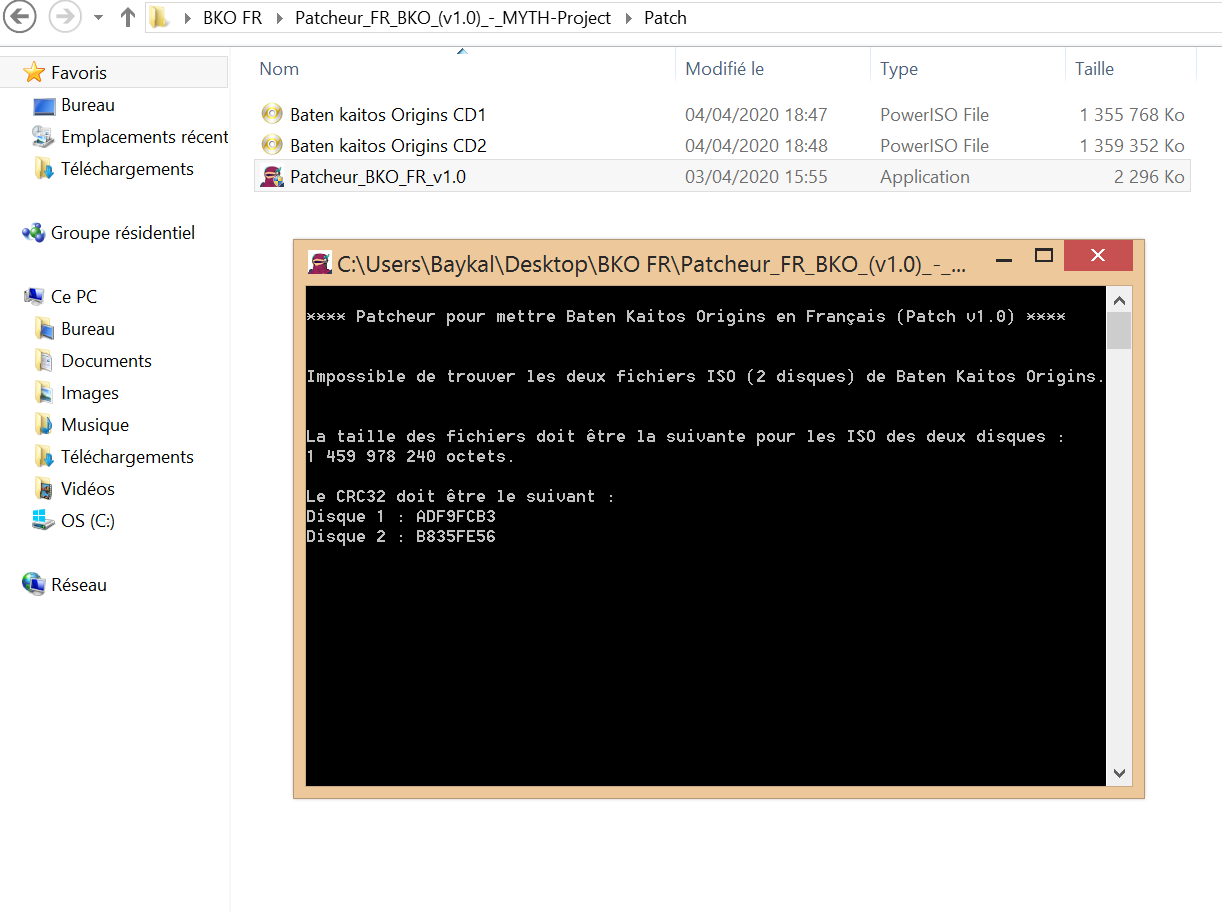The width and height of the screenshot is (1222, 915).
Task: Select Baten kaitos Origins CD2 disc icon
Action: [272, 145]
